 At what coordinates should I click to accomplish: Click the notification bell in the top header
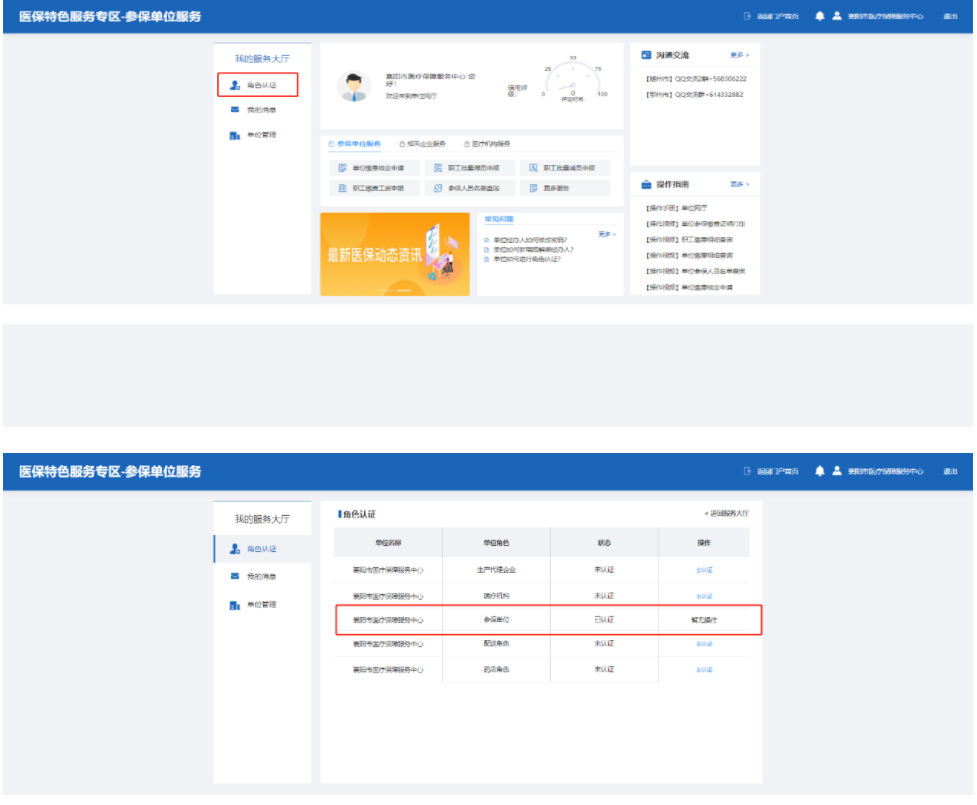tap(820, 17)
